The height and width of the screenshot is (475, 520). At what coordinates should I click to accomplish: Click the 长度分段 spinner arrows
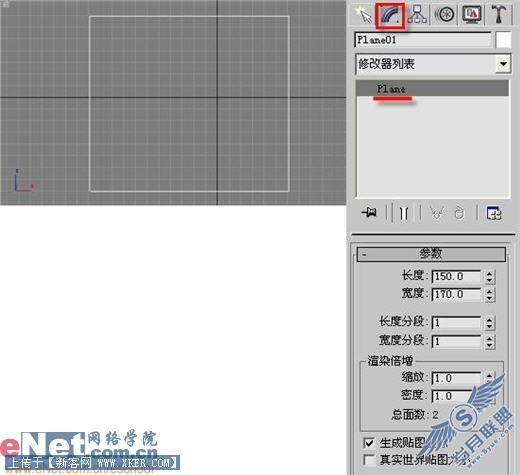point(489,322)
